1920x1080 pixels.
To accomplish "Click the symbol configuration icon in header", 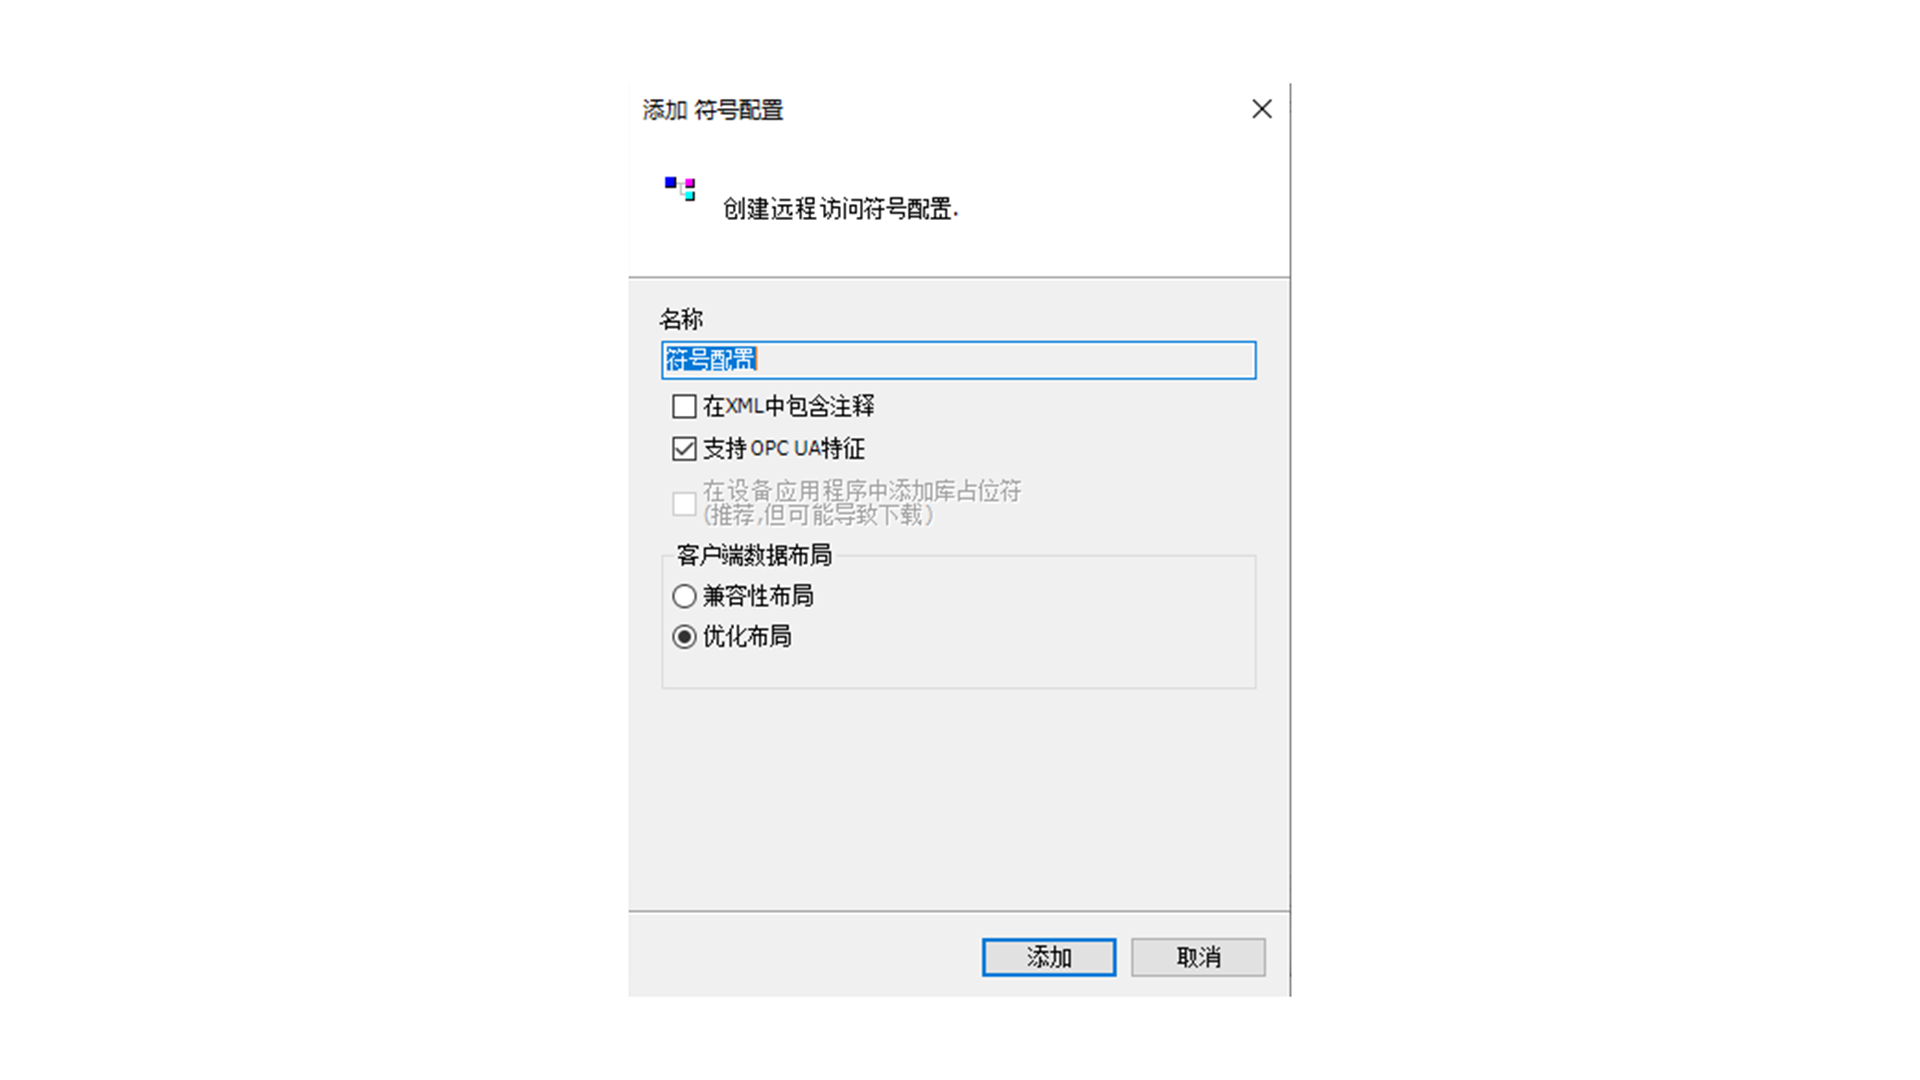I will coord(680,188).
